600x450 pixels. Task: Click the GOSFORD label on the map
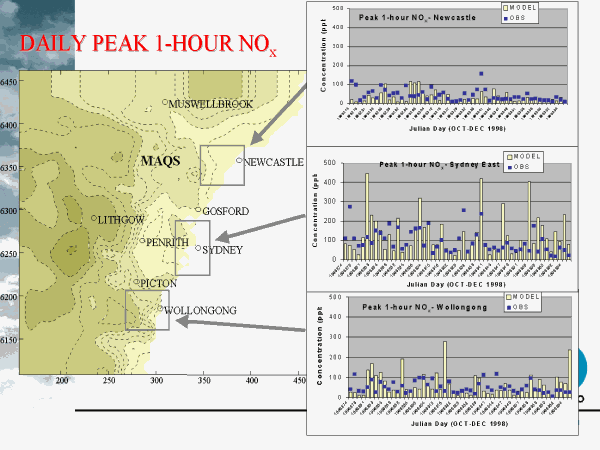226,211
